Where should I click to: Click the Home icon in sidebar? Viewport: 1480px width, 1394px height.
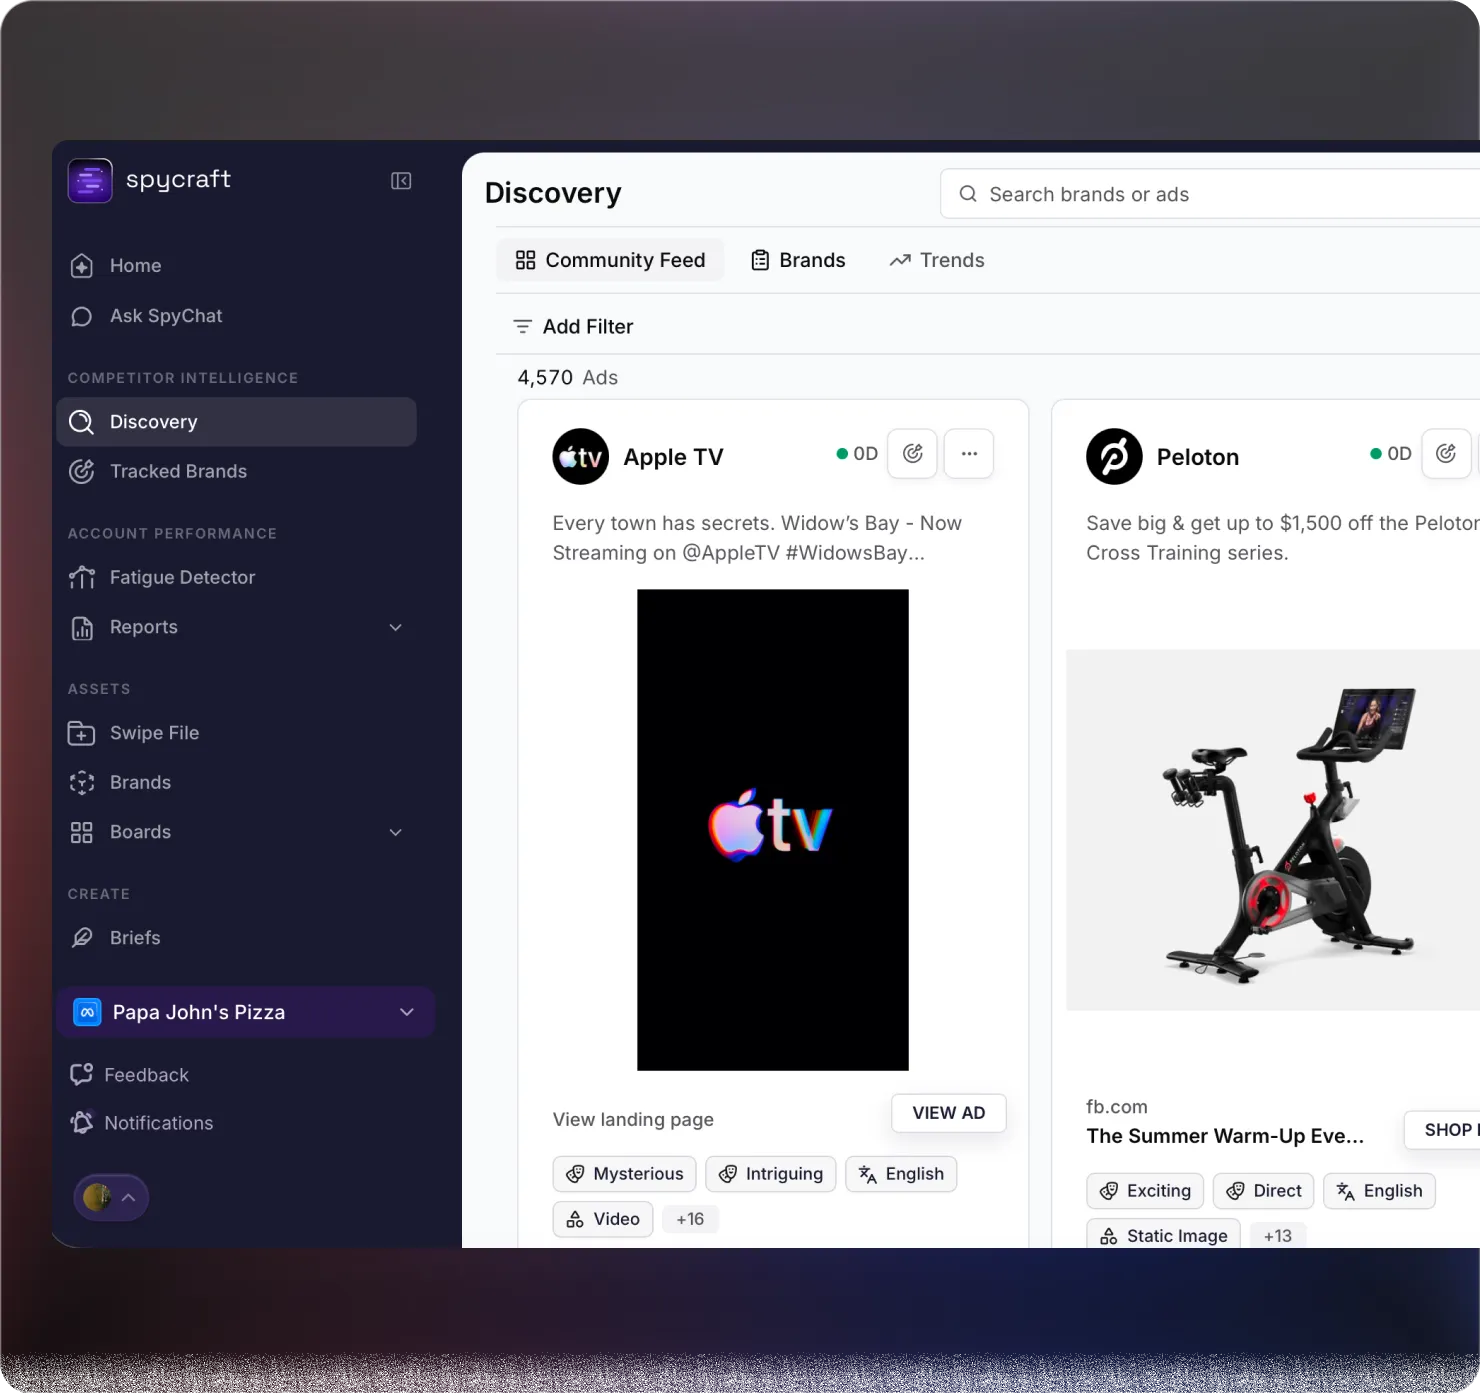82,266
